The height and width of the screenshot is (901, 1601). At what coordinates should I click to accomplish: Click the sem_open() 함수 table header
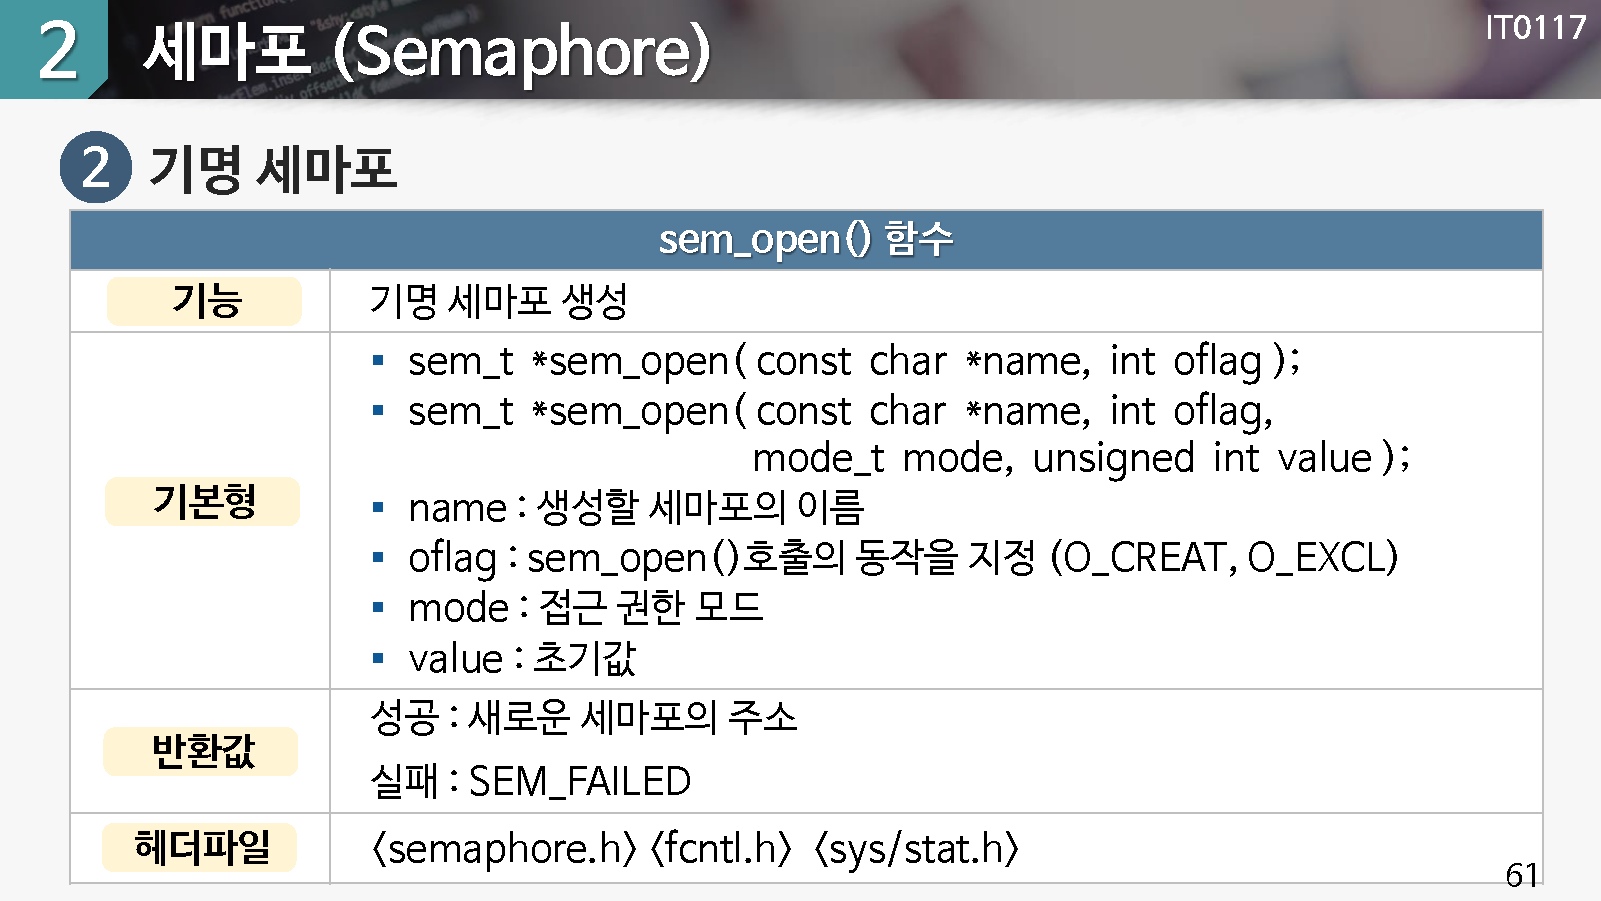click(x=806, y=240)
